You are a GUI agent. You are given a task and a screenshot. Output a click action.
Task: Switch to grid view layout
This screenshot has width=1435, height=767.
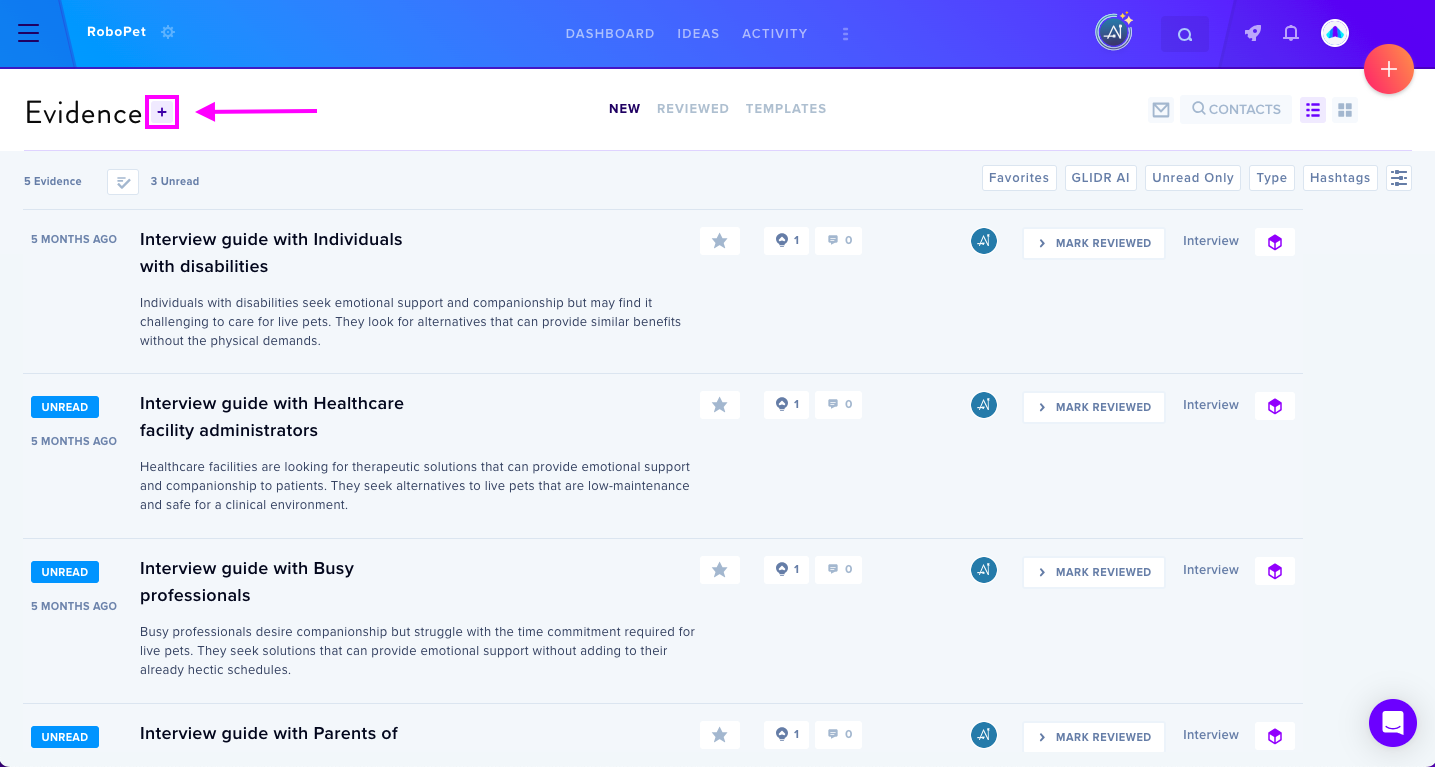click(1345, 110)
